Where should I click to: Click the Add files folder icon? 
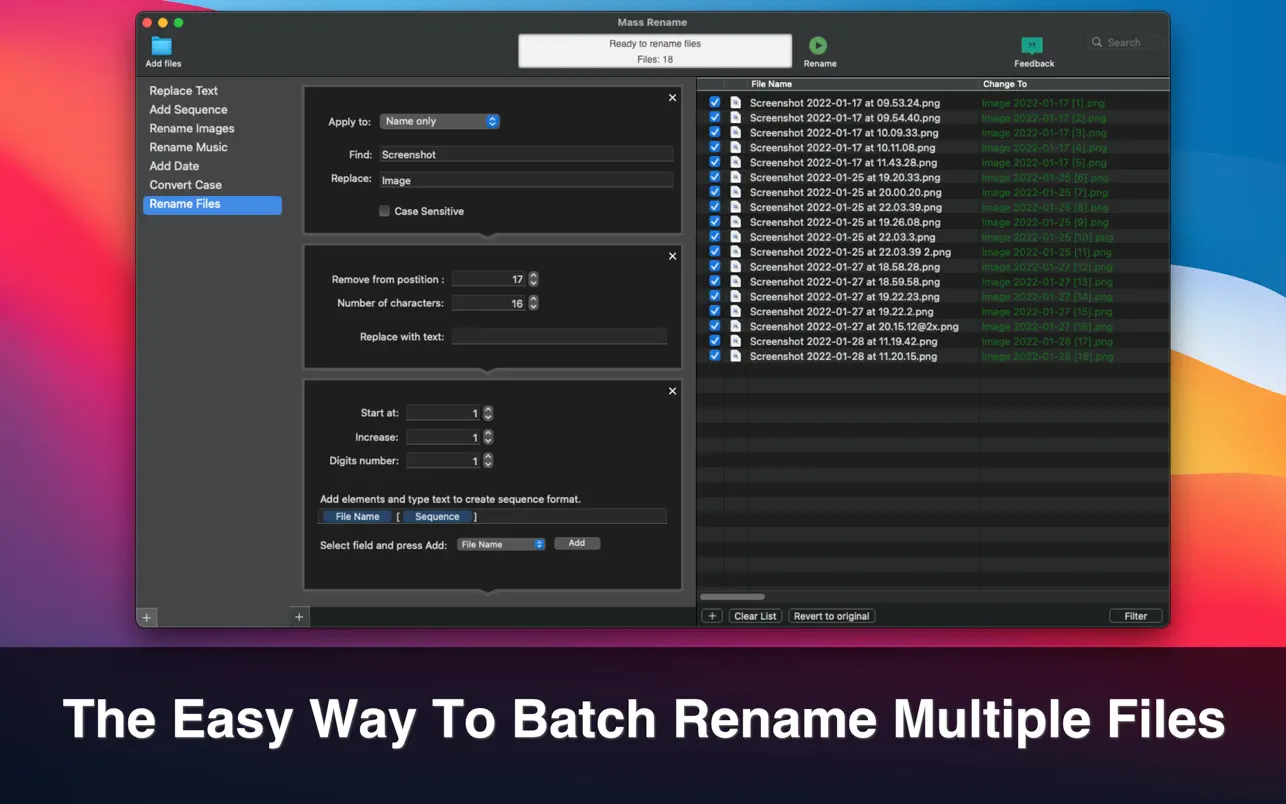161,46
